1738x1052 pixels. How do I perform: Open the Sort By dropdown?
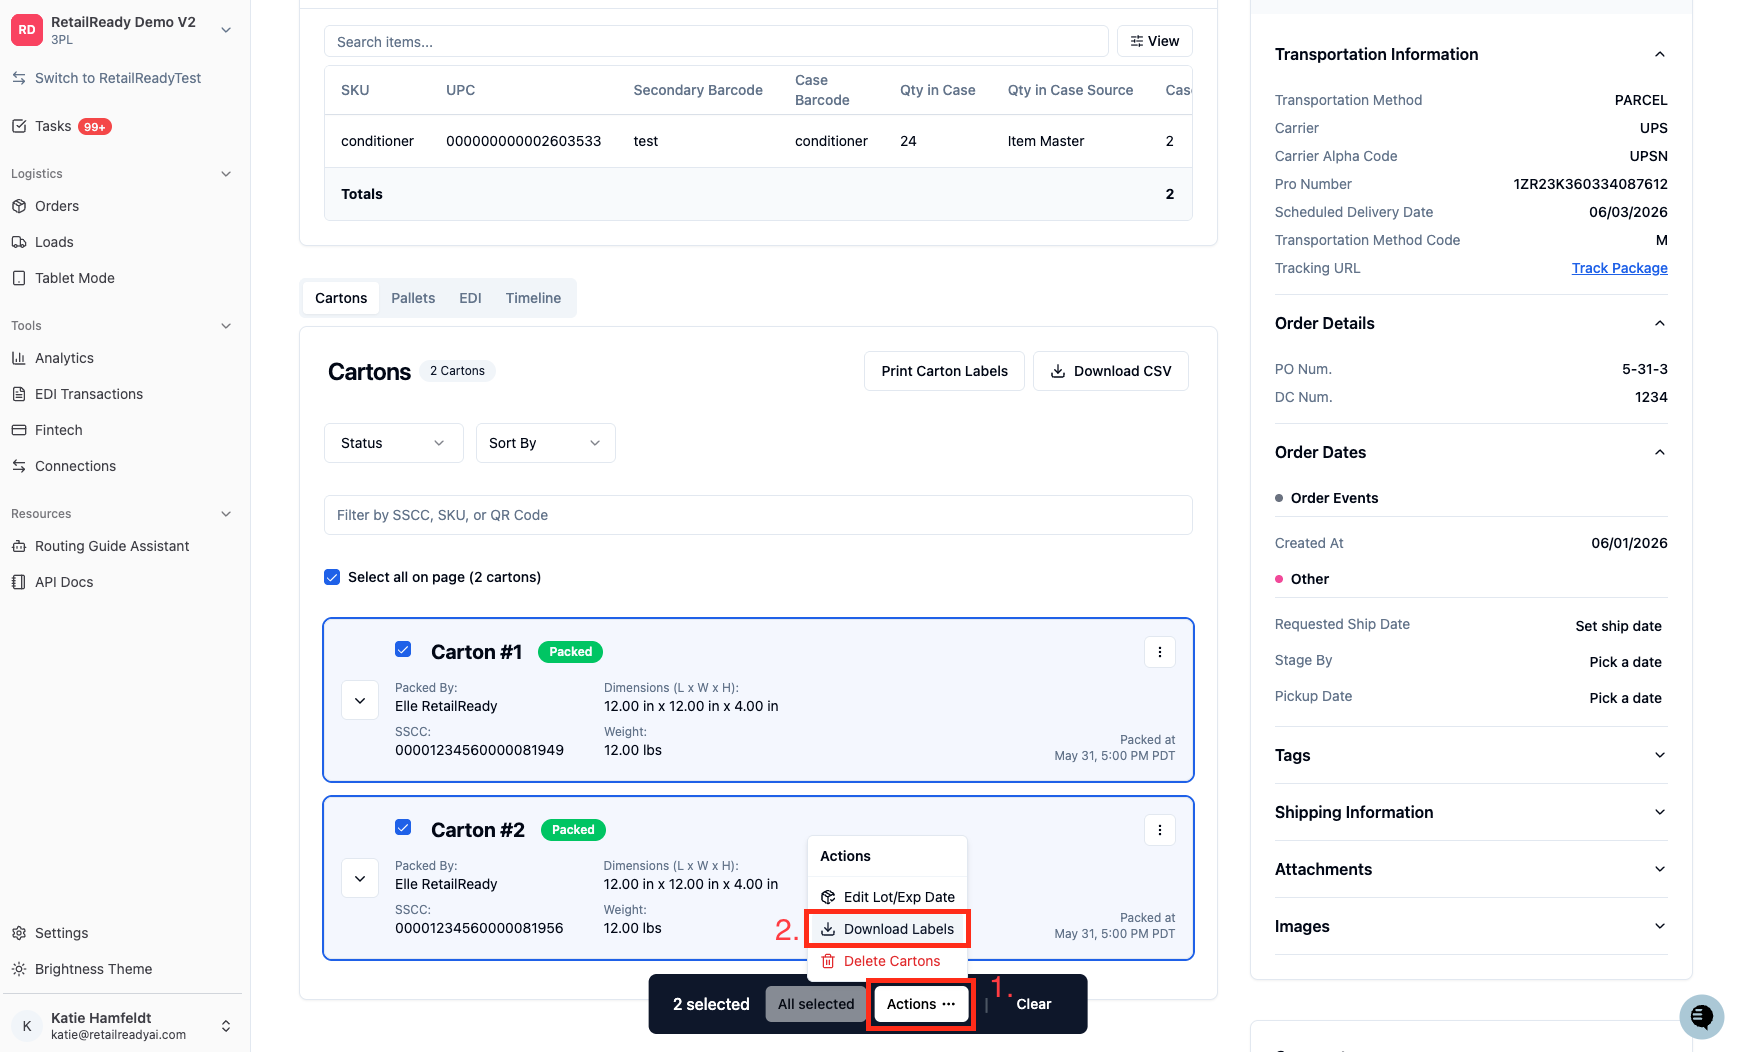click(546, 443)
